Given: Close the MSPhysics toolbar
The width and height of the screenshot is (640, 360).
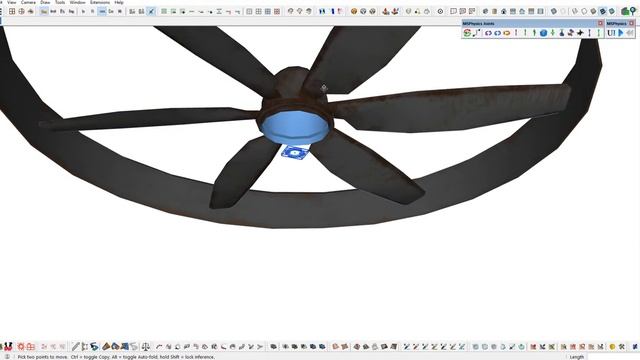Looking at the screenshot, I should pos(631,23).
